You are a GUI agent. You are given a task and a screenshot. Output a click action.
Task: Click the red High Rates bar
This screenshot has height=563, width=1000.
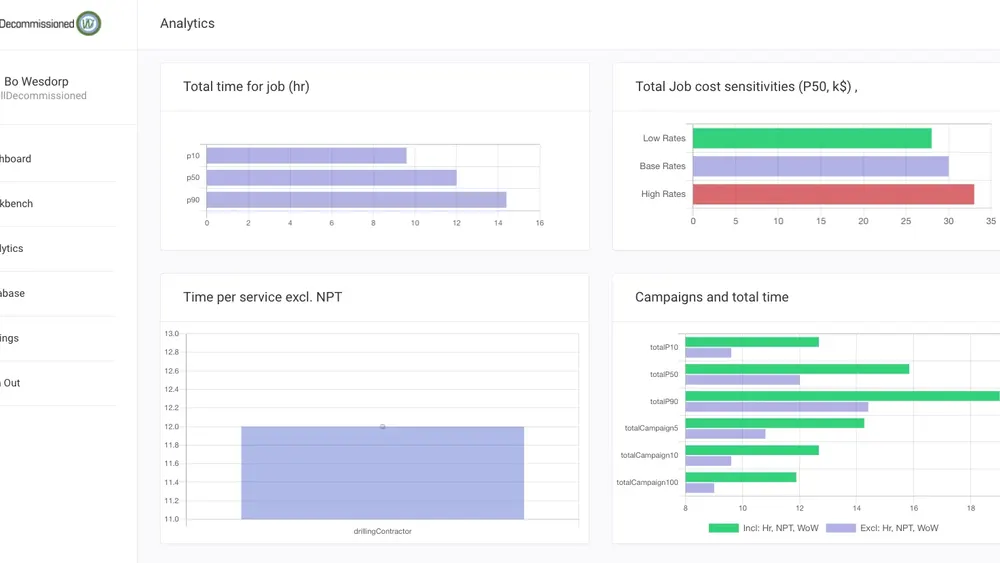pos(834,194)
